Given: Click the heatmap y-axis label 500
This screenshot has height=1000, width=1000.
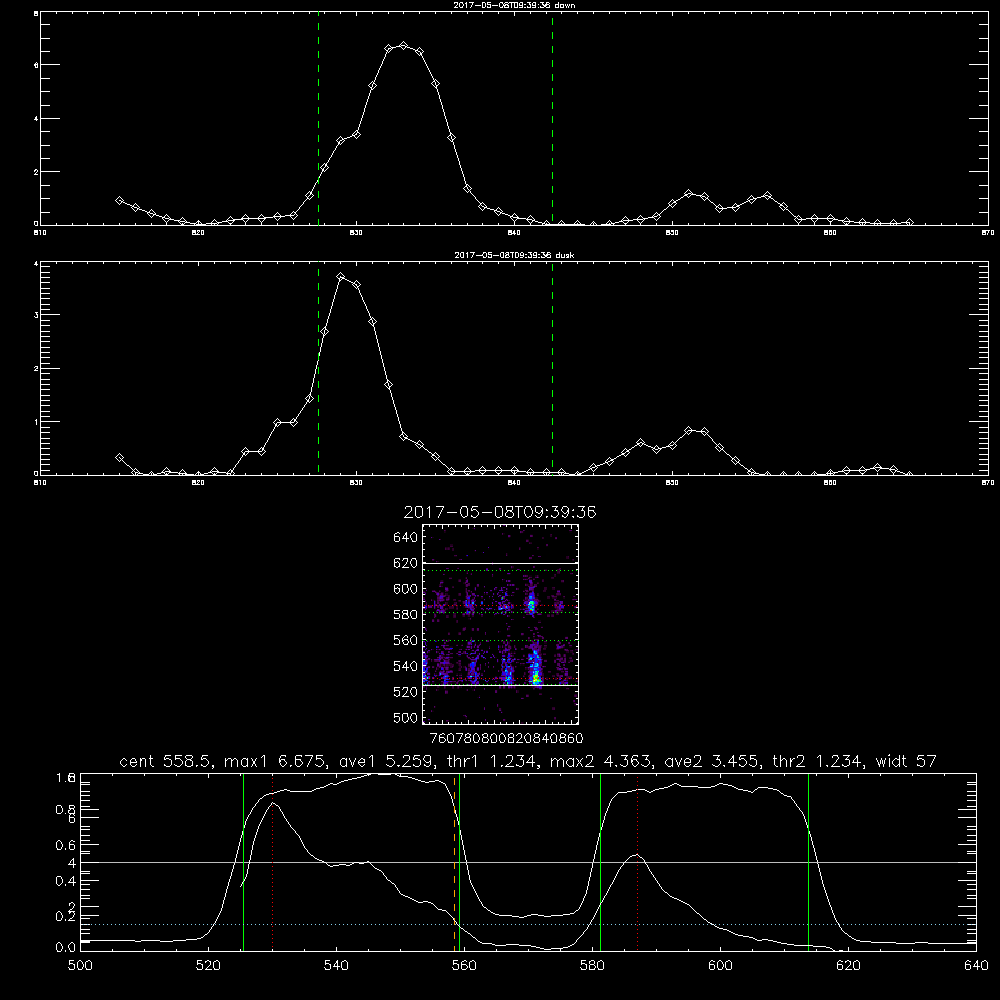Looking at the screenshot, I should click(x=406, y=718).
